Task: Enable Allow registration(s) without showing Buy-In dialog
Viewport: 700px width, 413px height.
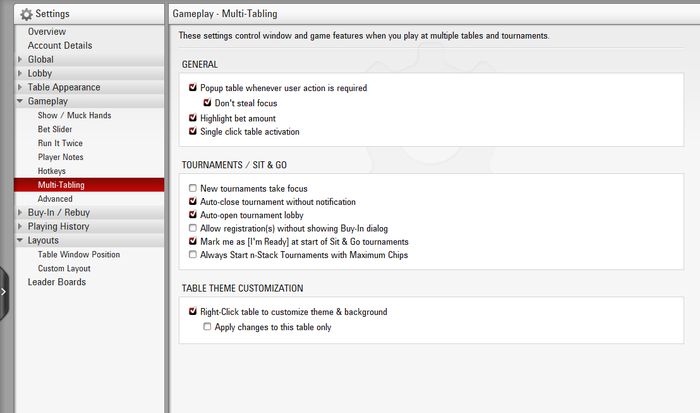Action: coord(193,228)
